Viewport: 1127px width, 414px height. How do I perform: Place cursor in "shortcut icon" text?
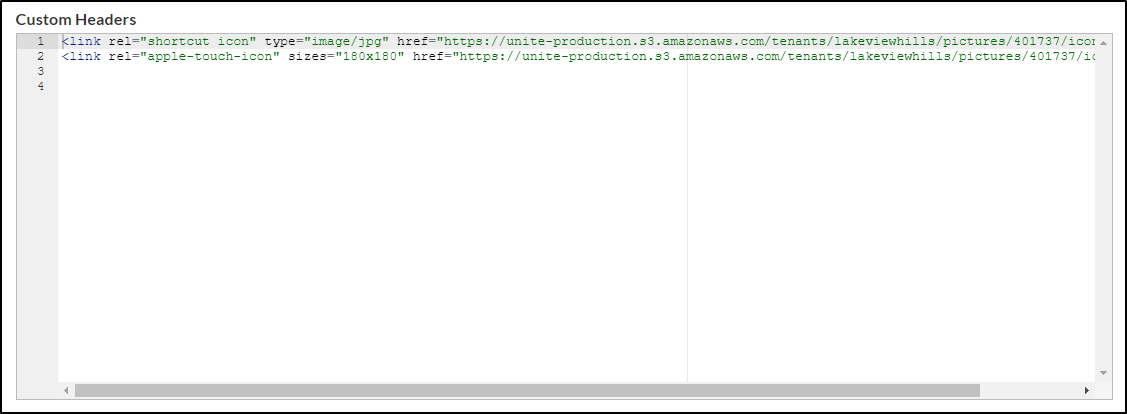pyautogui.click(x=198, y=41)
